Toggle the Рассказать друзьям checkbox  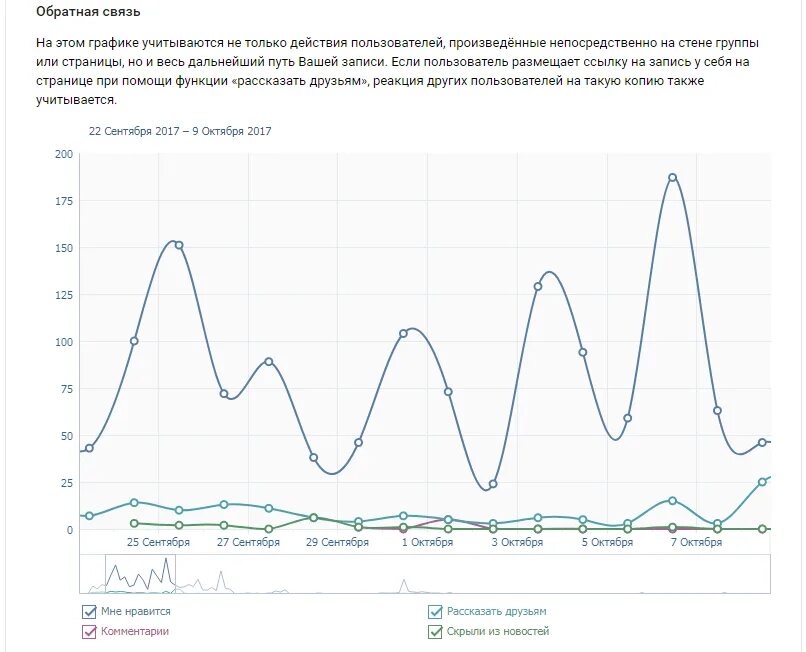435,612
